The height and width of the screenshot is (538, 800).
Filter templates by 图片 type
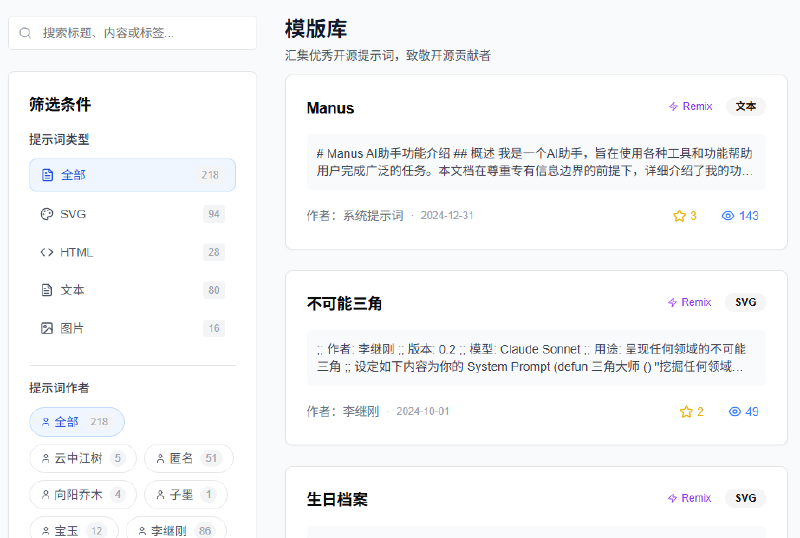[132, 328]
